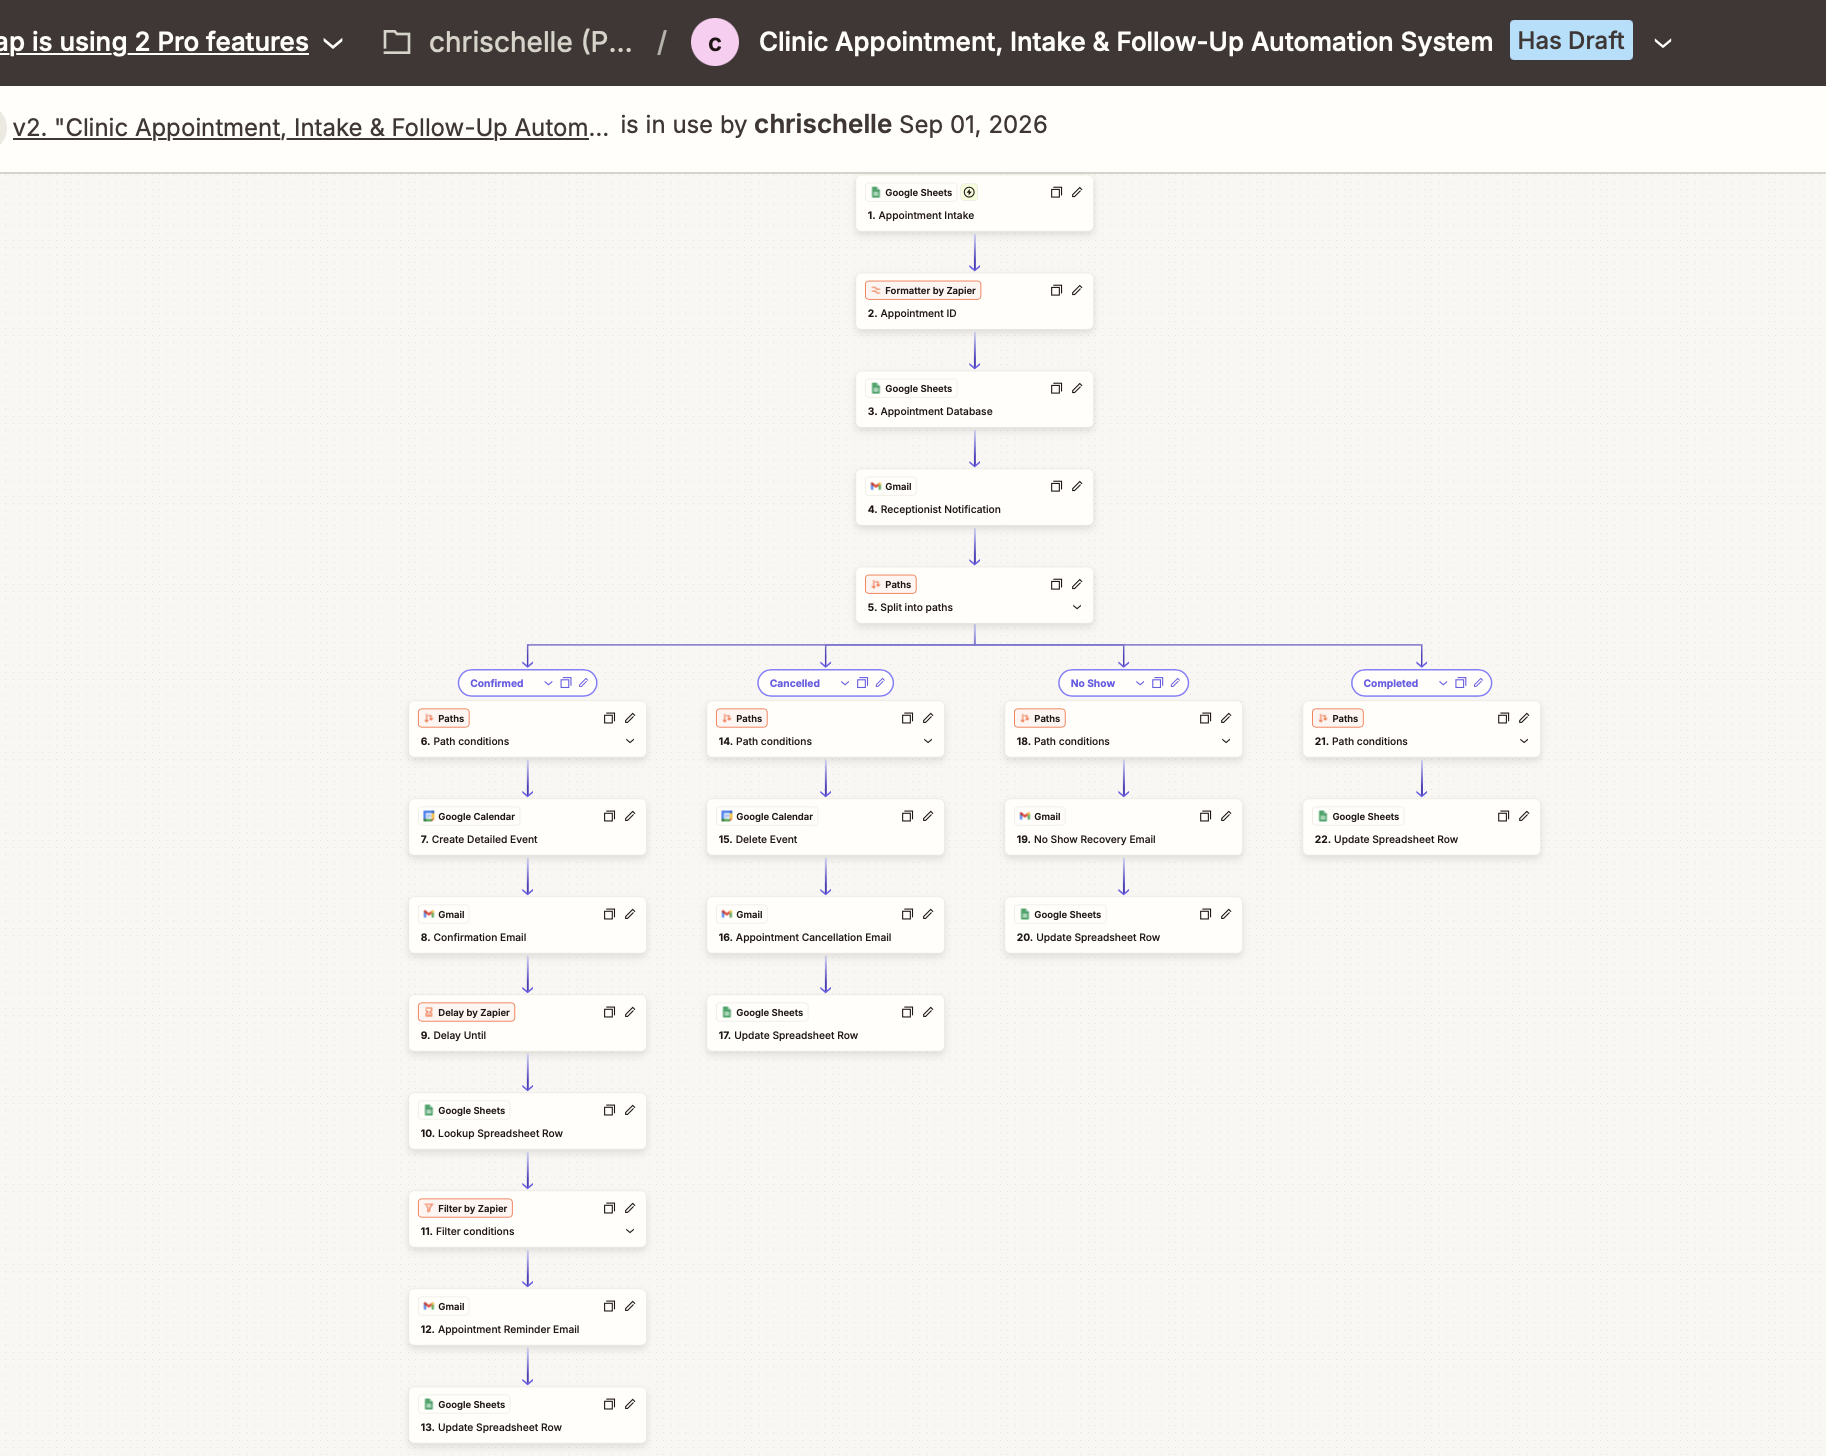Viewport: 1826px width, 1456px height.
Task: Open the Confirmed path dropdown arrow
Action: 548,683
